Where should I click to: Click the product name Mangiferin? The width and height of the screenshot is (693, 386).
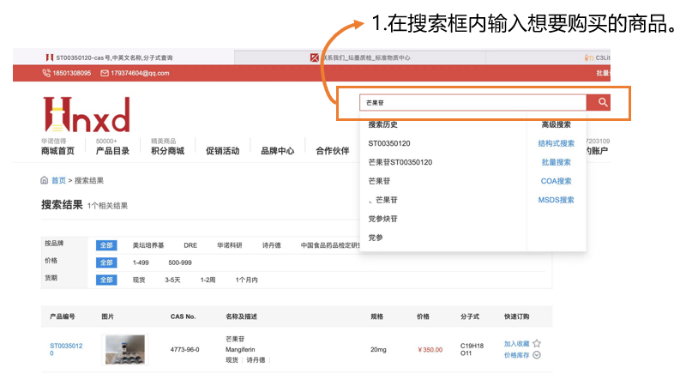pyautogui.click(x=240, y=349)
